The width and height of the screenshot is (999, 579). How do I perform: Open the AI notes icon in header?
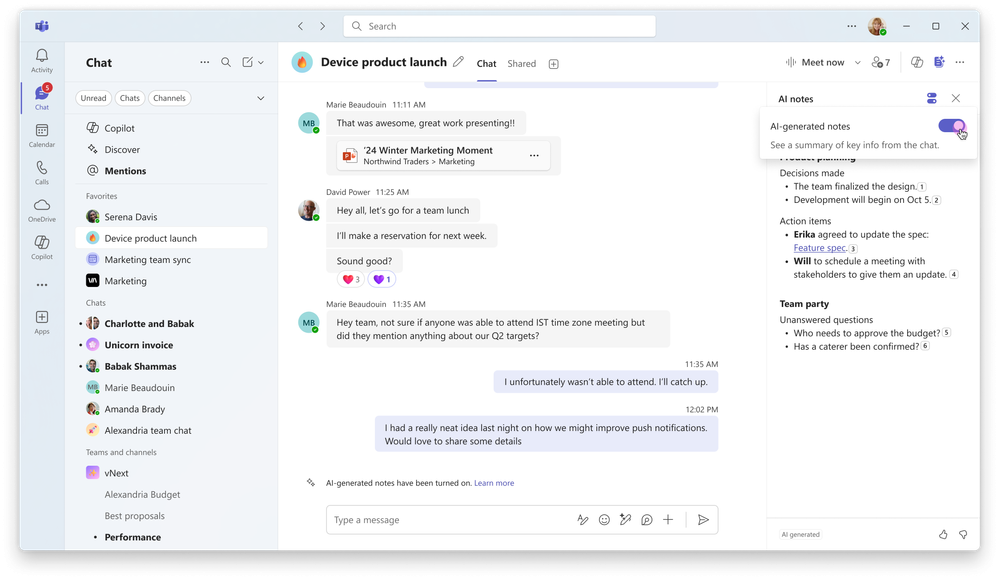[x=939, y=62]
